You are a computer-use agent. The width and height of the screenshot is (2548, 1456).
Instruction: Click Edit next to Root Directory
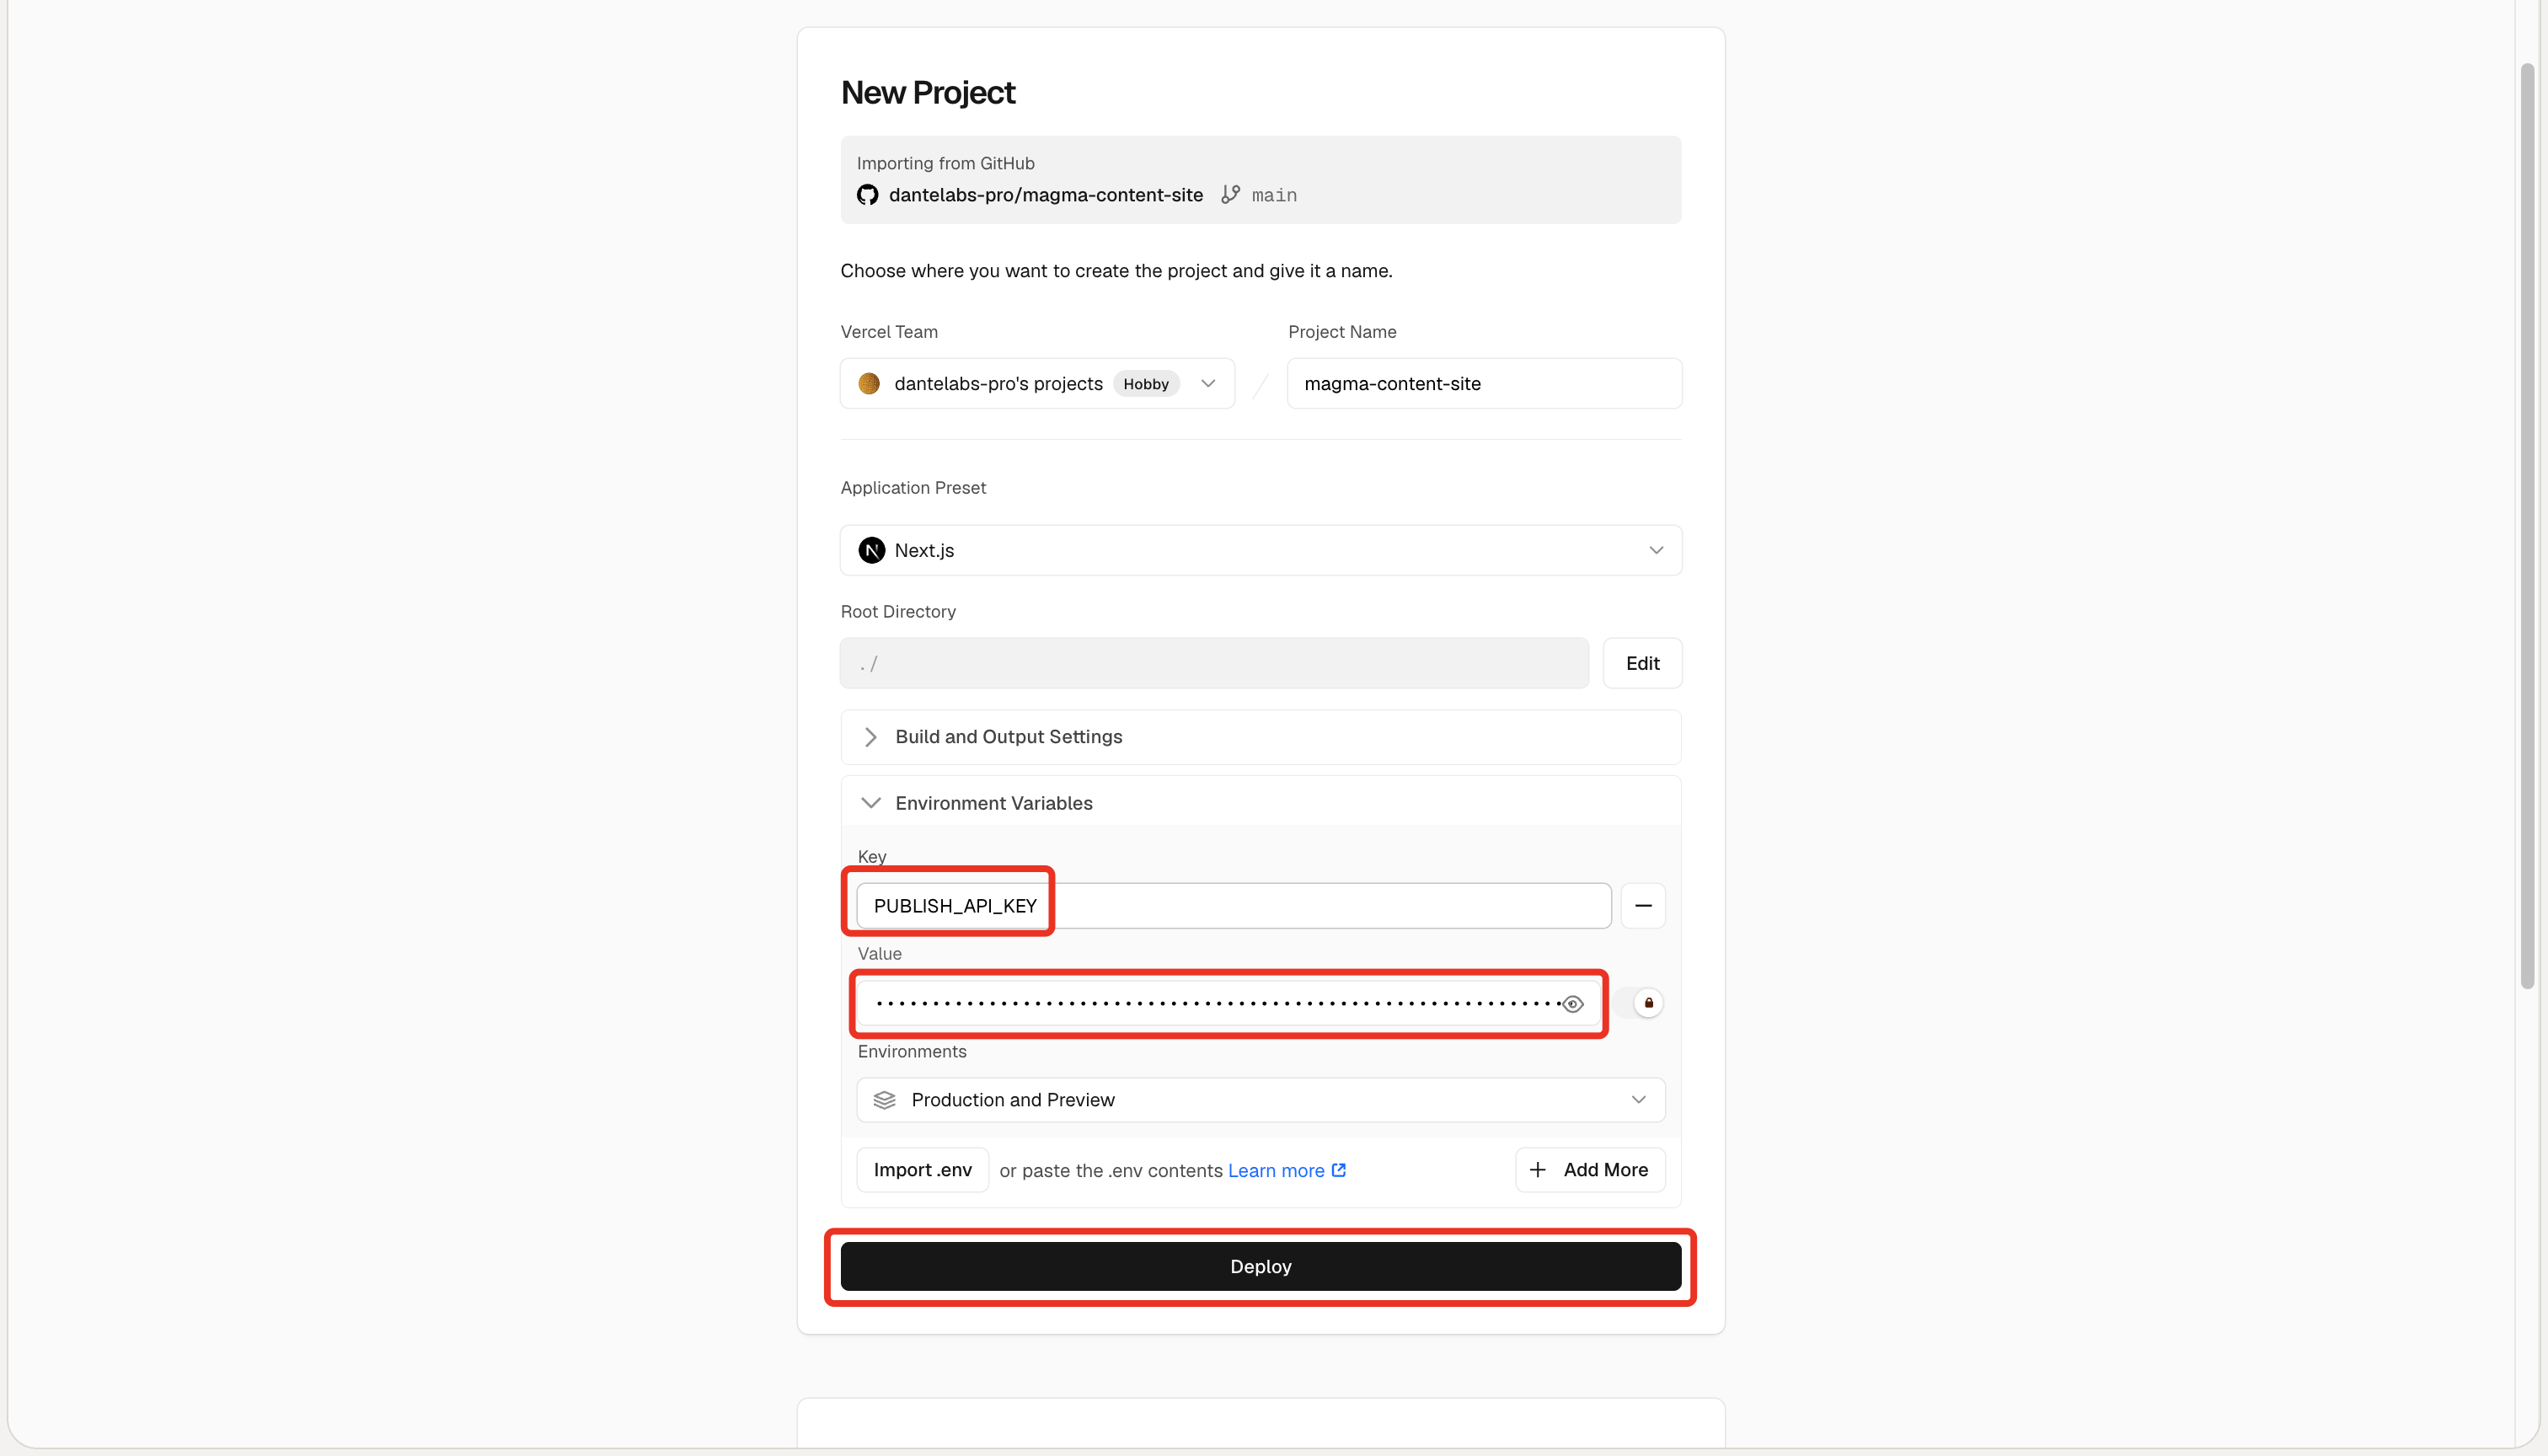point(1642,663)
